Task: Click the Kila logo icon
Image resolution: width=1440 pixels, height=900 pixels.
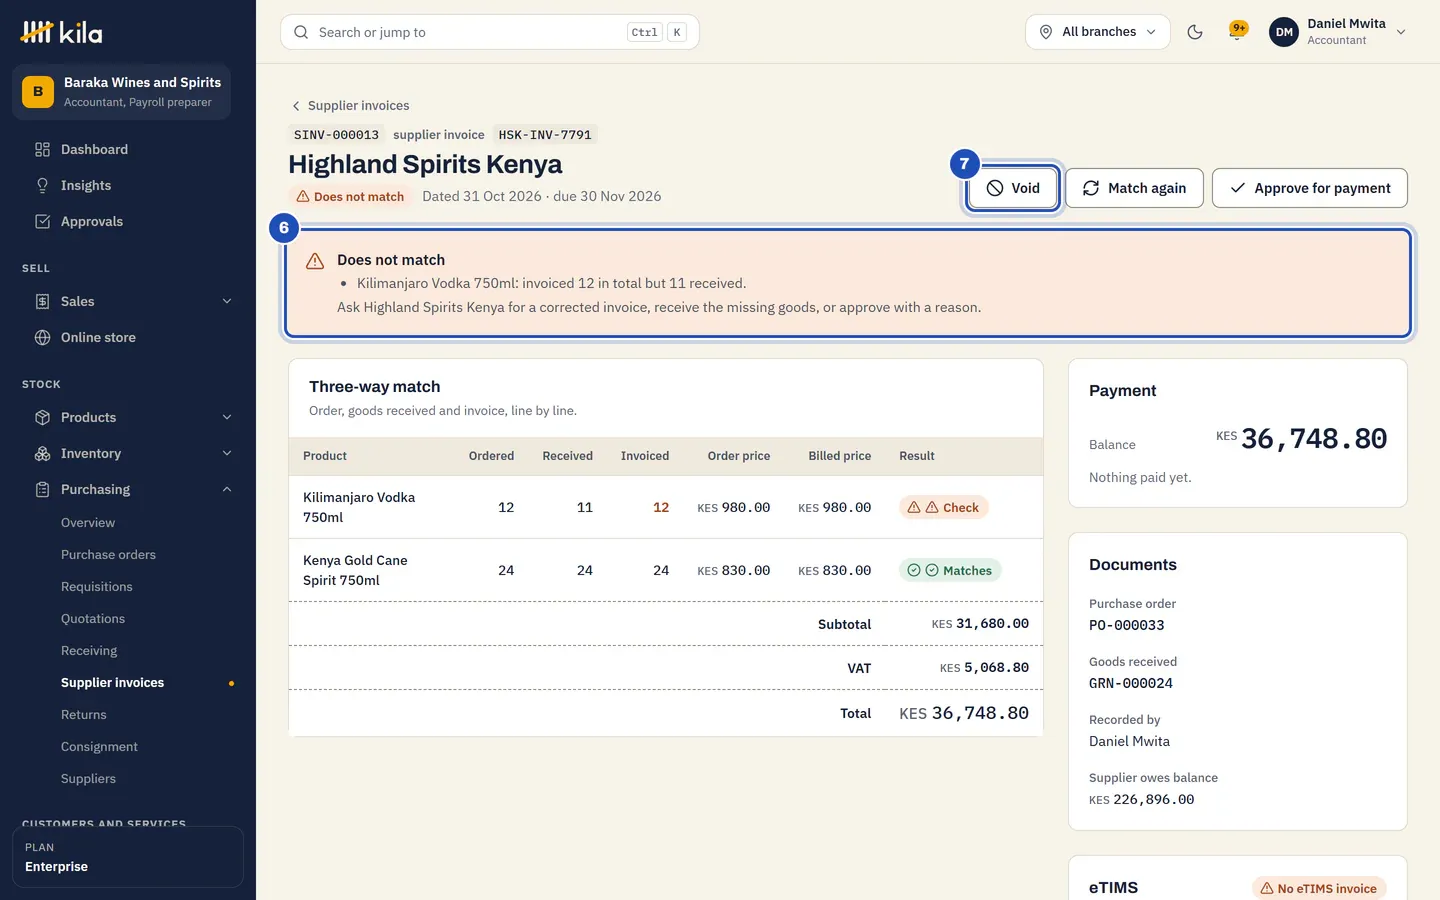Action: 37,32
